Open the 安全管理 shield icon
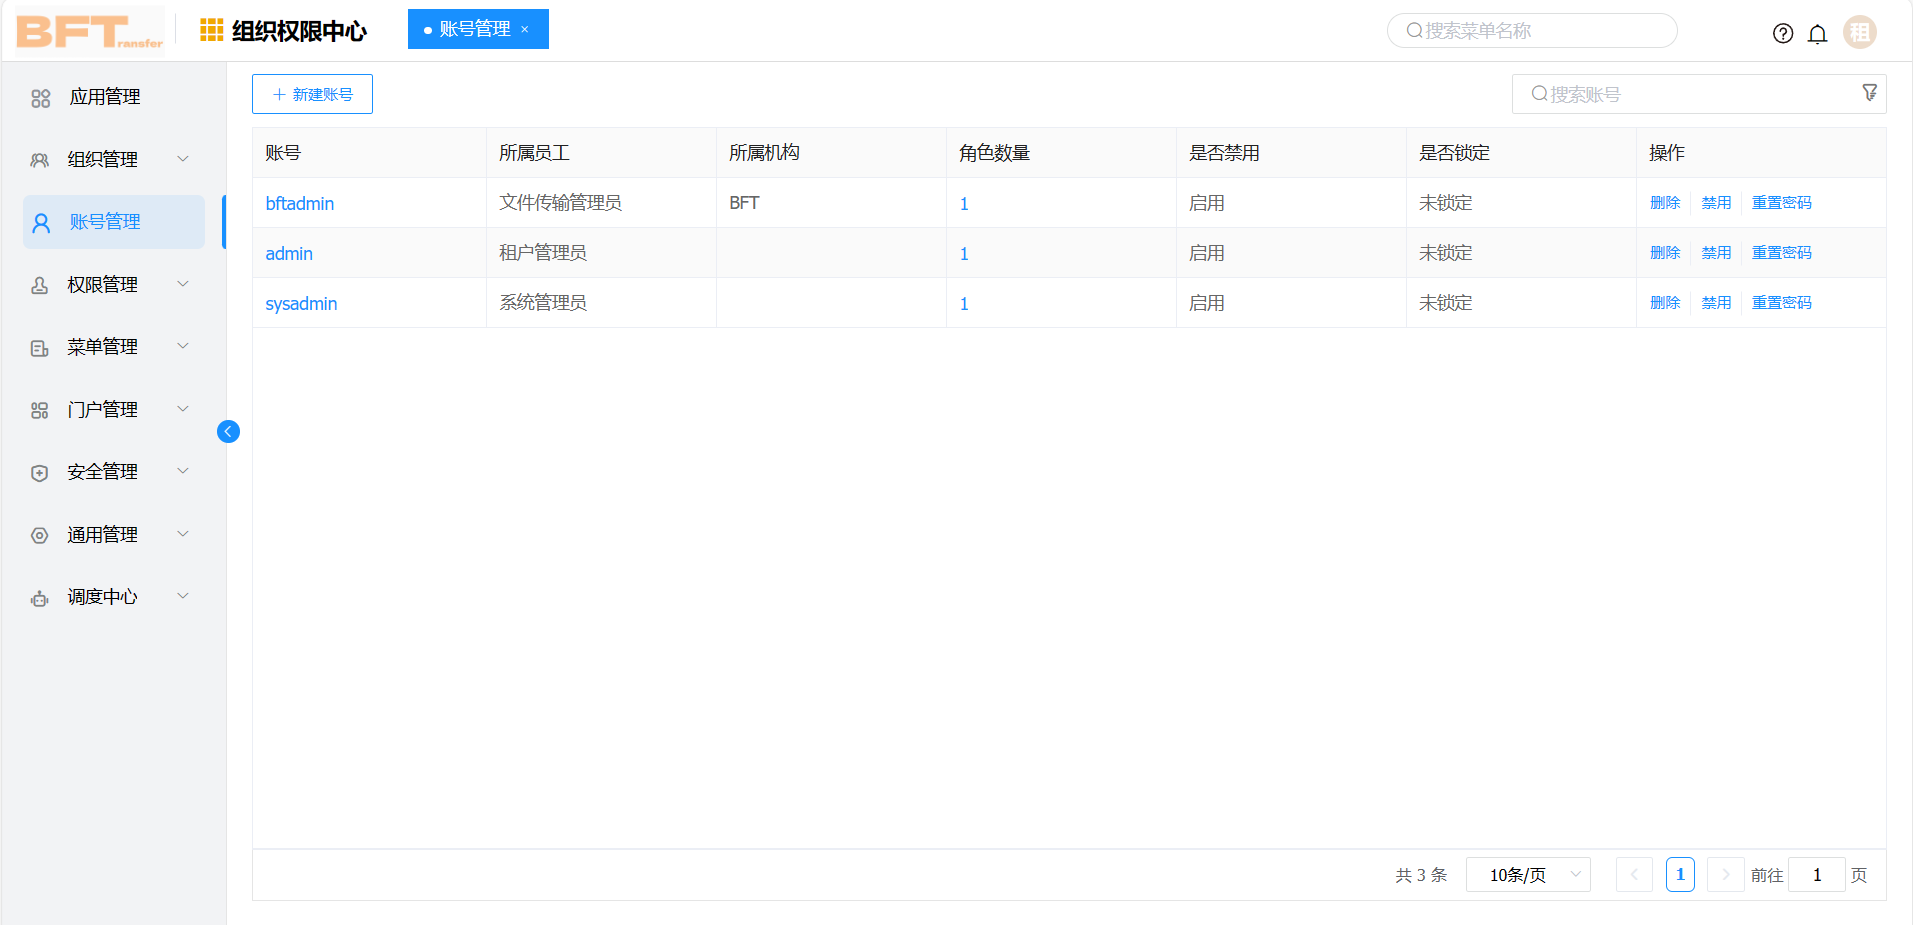 click(x=39, y=471)
